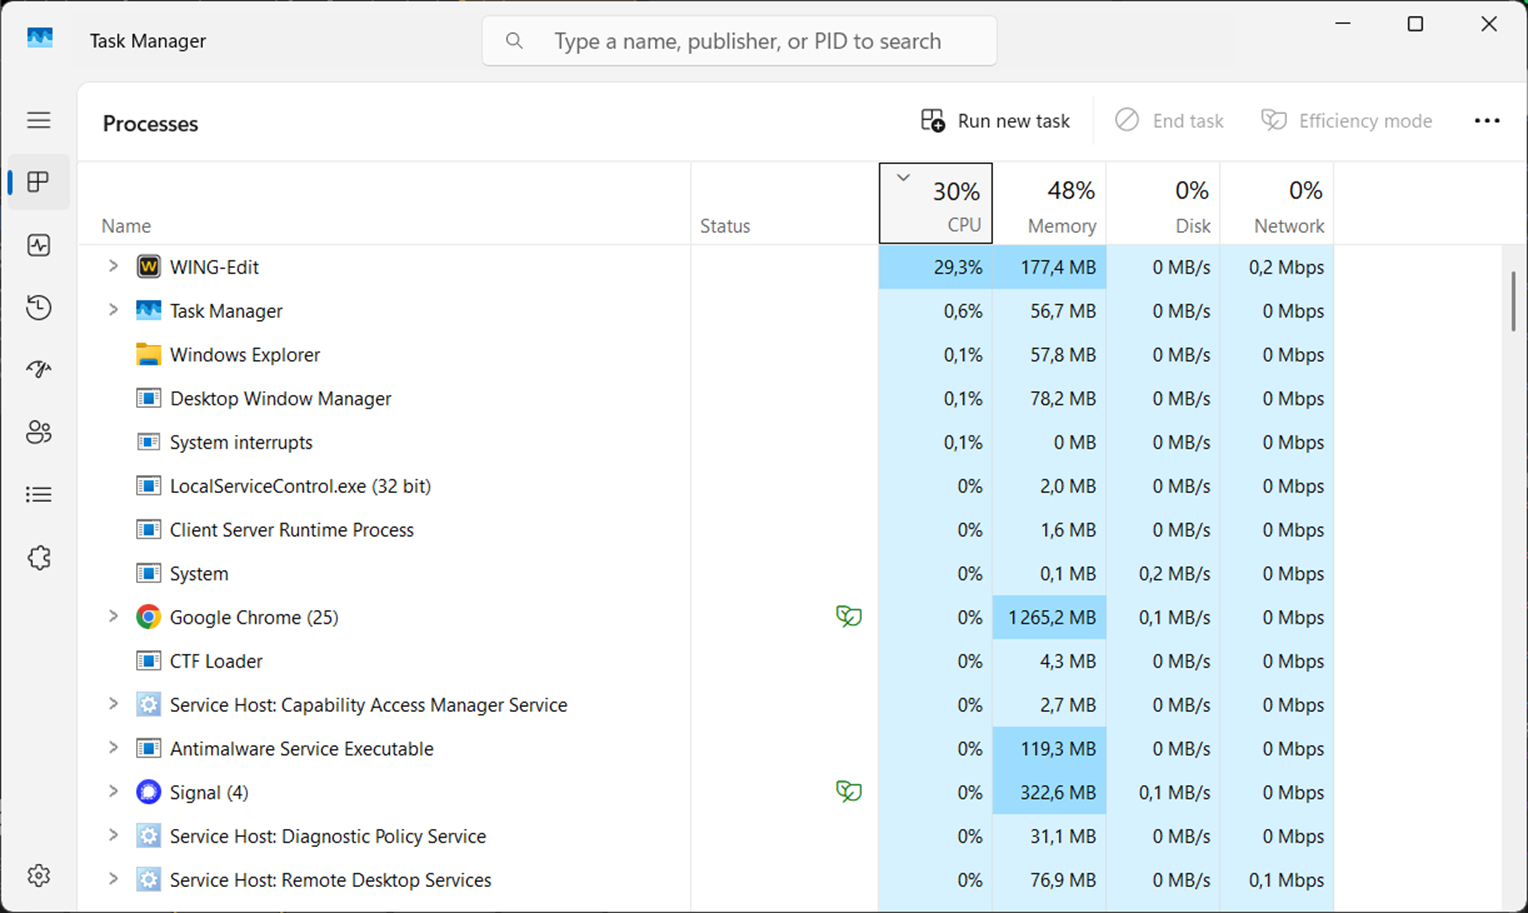Switch to the Processes sidebar page

(x=39, y=182)
